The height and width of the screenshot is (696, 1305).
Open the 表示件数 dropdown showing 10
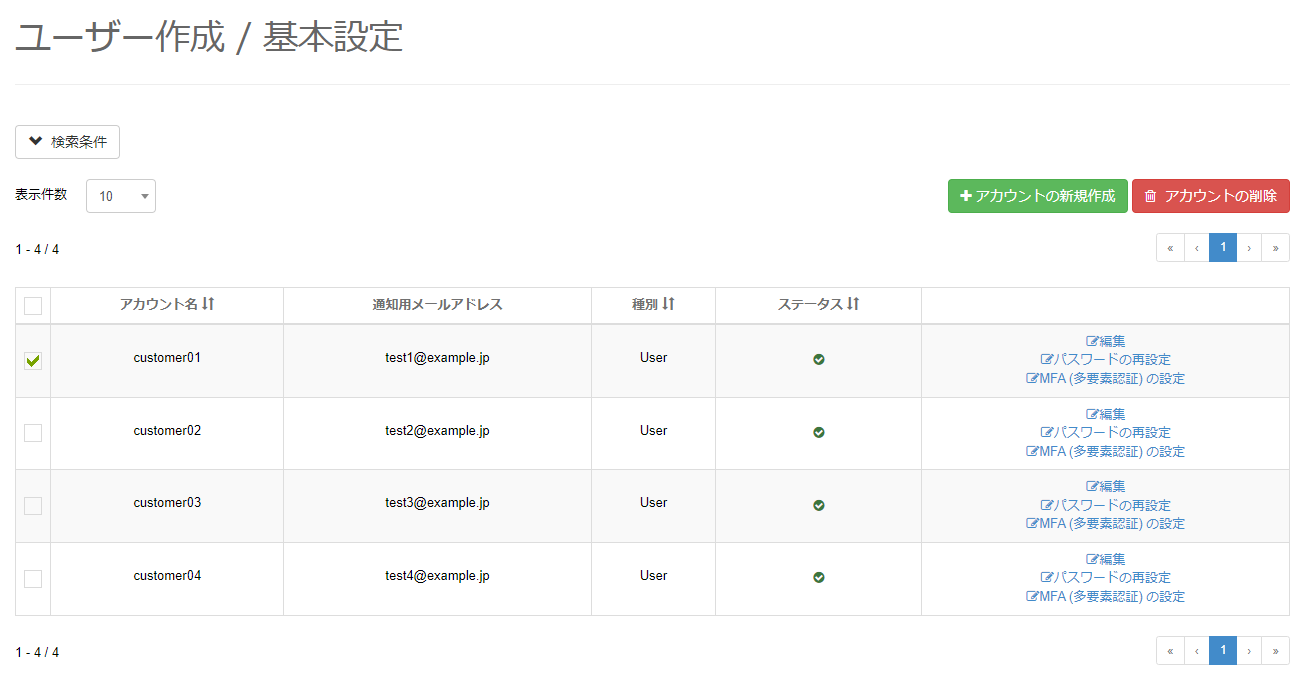point(121,196)
